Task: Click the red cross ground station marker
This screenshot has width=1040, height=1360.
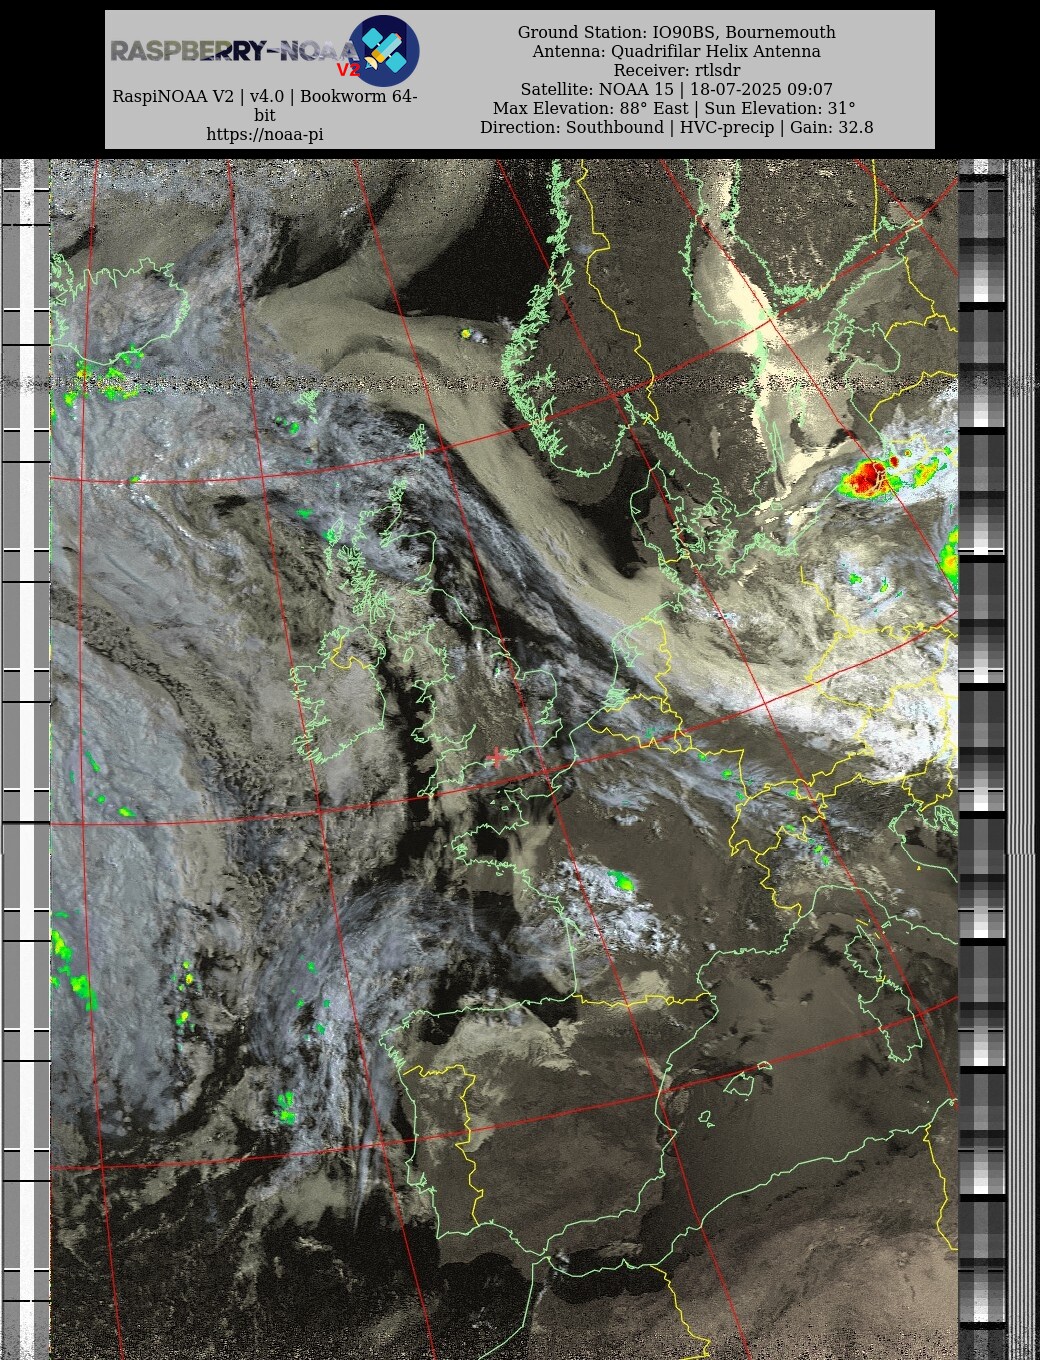Action: point(496,758)
